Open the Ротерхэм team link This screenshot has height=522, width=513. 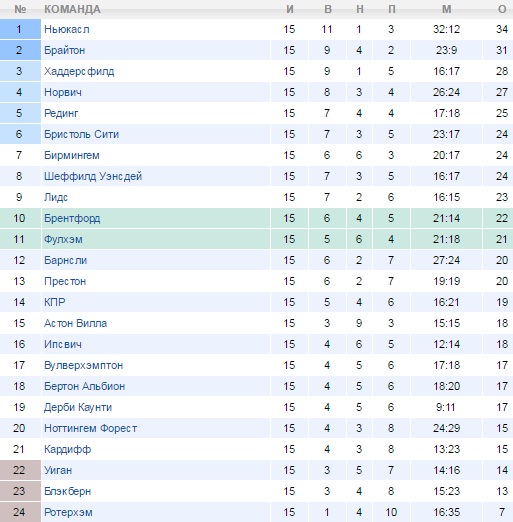pyautogui.click(x=68, y=512)
